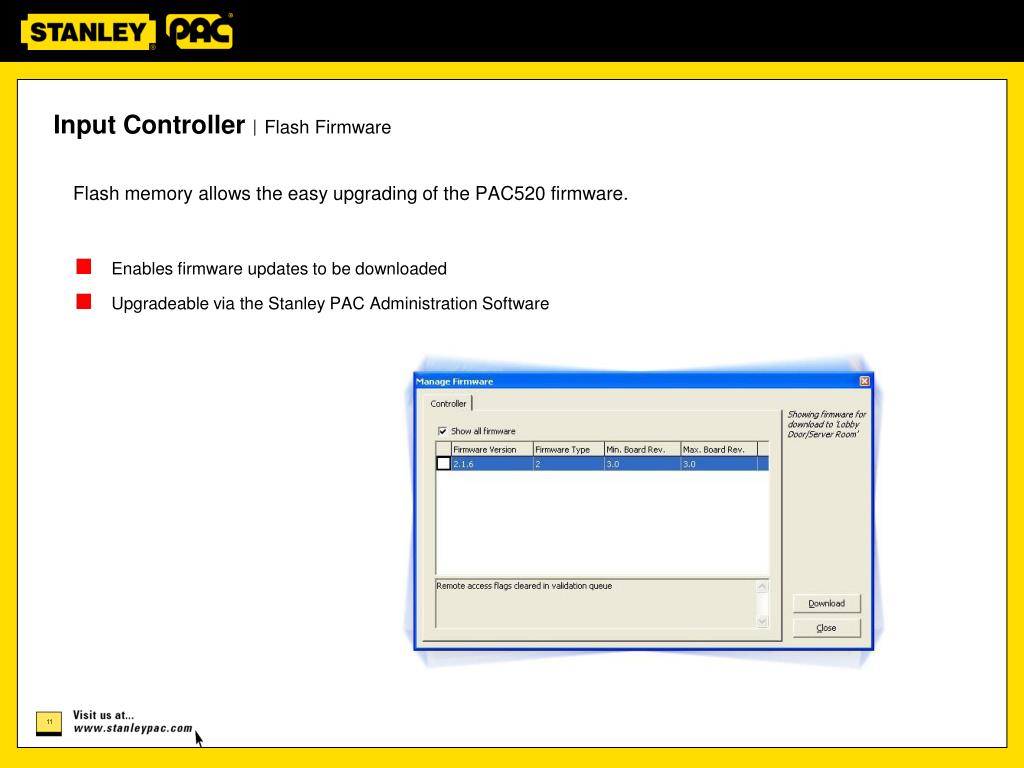Tick the checkbox for firmware 2.1.6 row

(x=443, y=464)
